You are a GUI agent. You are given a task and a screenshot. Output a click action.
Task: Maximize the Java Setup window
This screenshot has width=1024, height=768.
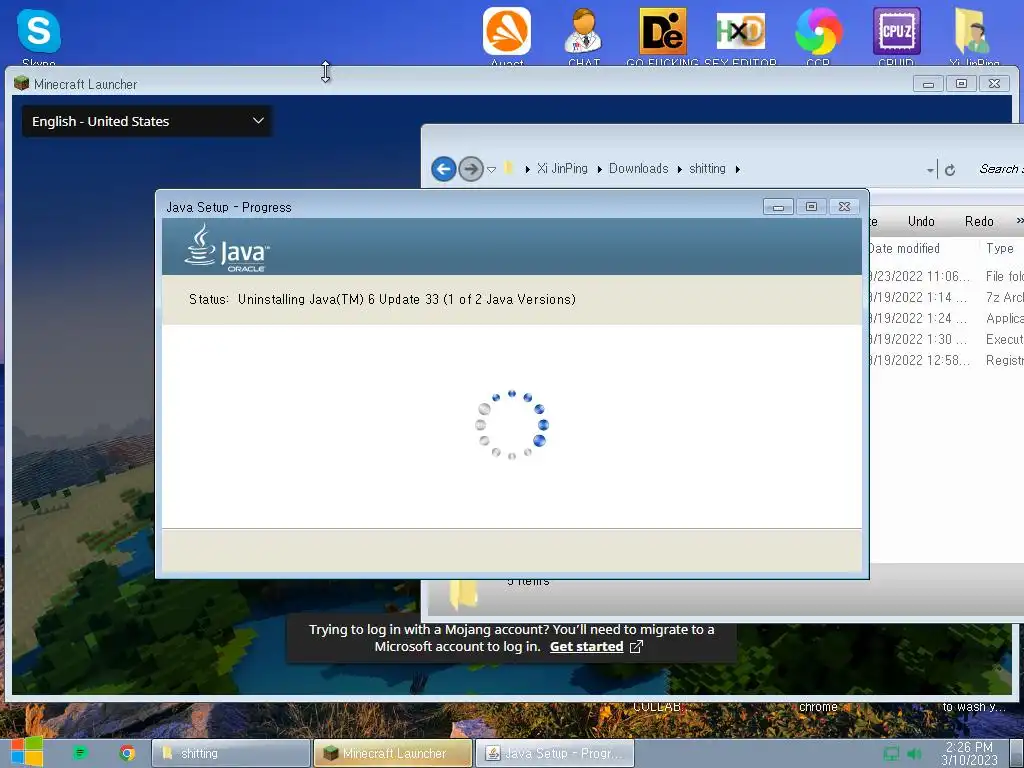coord(811,206)
